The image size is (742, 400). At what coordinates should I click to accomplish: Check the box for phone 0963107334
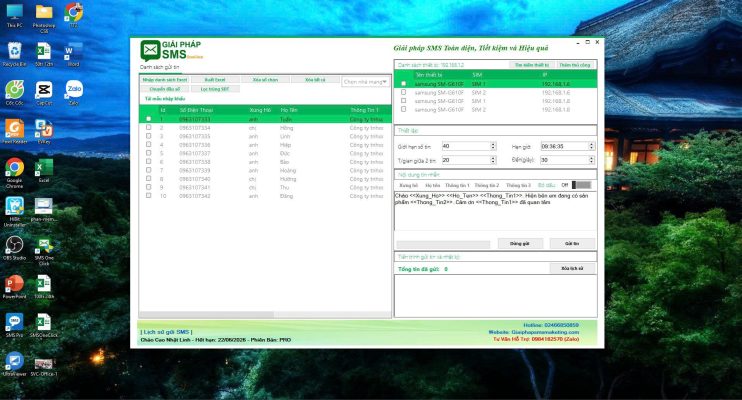click(149, 128)
